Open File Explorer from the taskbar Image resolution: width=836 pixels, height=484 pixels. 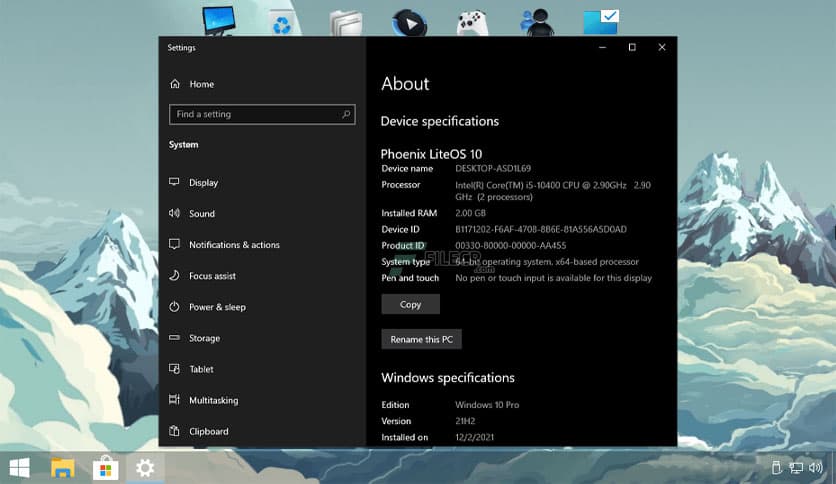coord(62,469)
